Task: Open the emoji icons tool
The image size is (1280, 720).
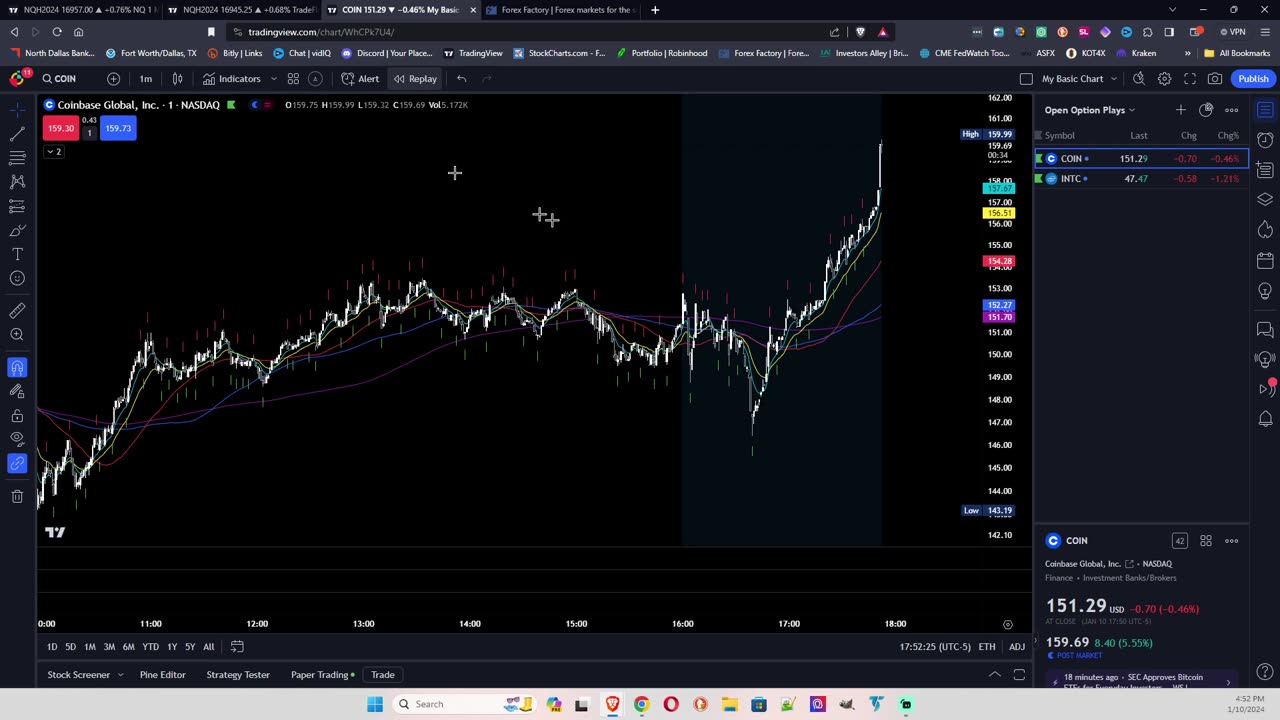Action: tap(17, 278)
